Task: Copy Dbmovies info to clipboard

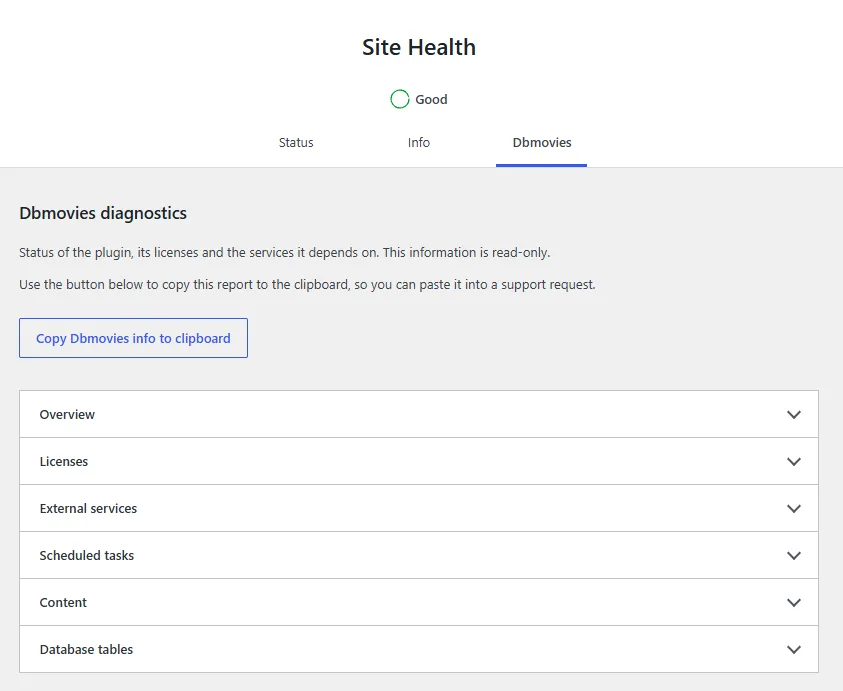Action: pos(133,338)
